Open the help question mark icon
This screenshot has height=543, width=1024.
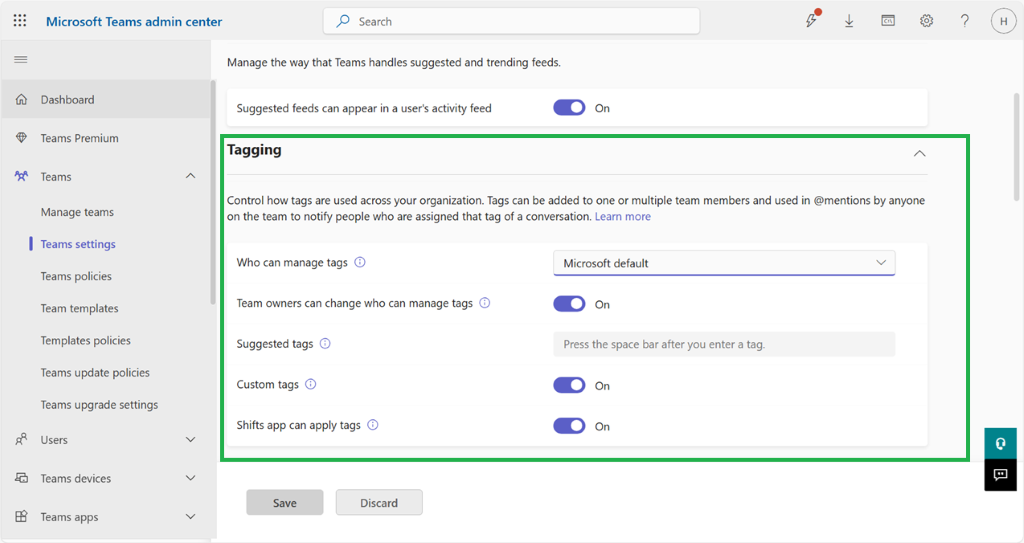964,21
